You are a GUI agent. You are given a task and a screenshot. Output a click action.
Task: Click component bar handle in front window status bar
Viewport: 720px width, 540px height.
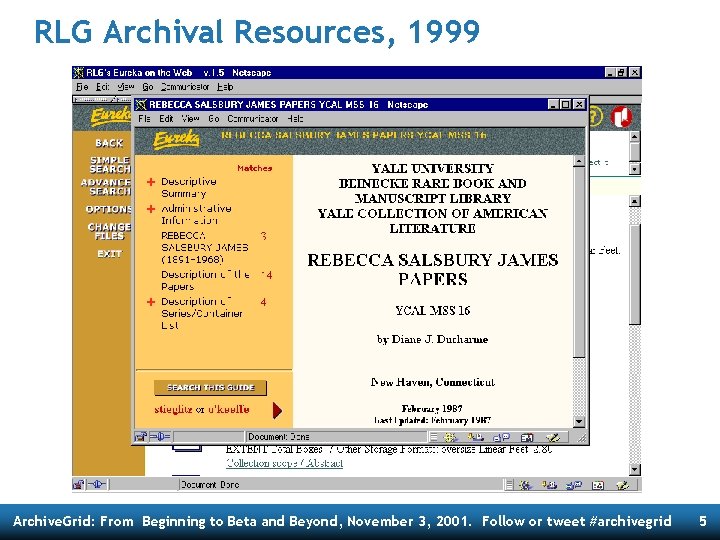(433, 437)
